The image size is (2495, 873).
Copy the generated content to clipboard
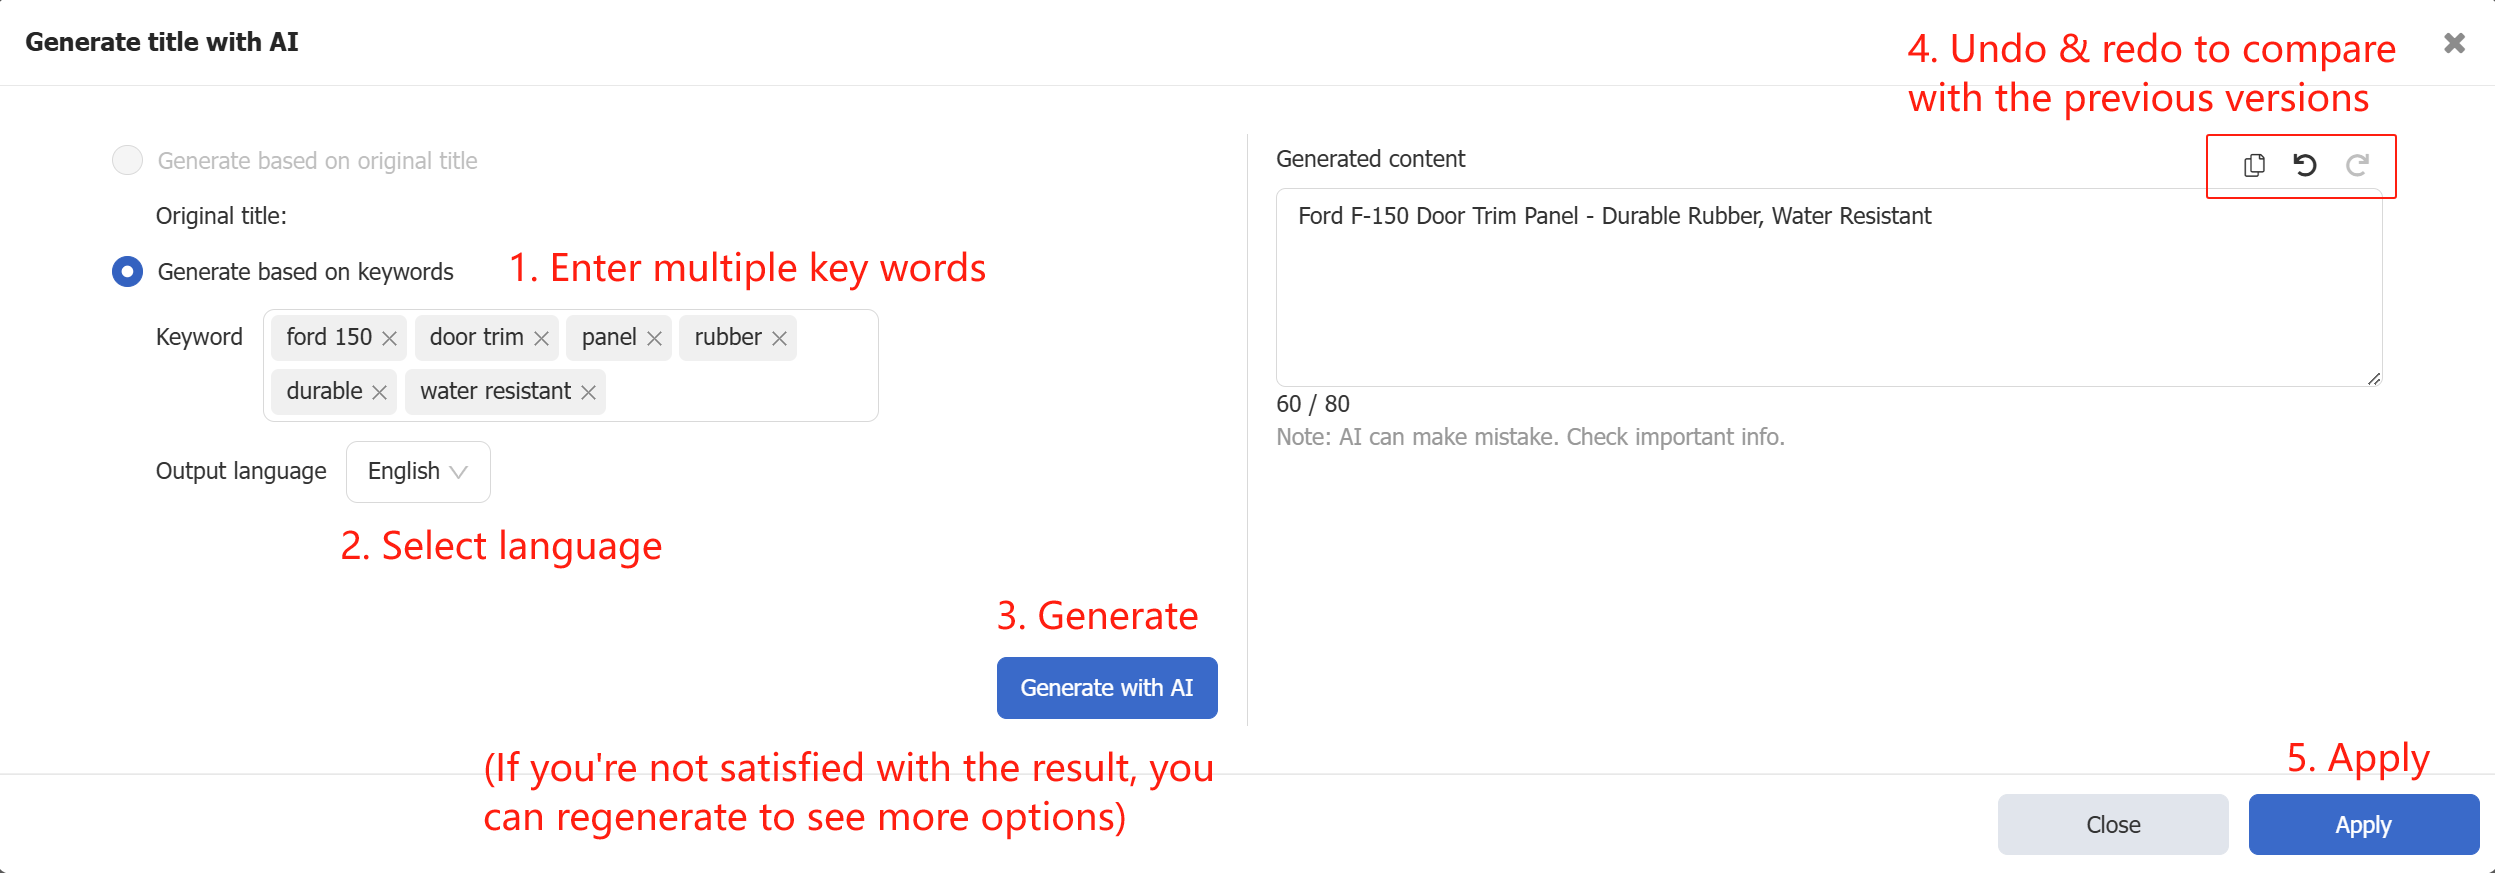pyautogui.click(x=2254, y=165)
